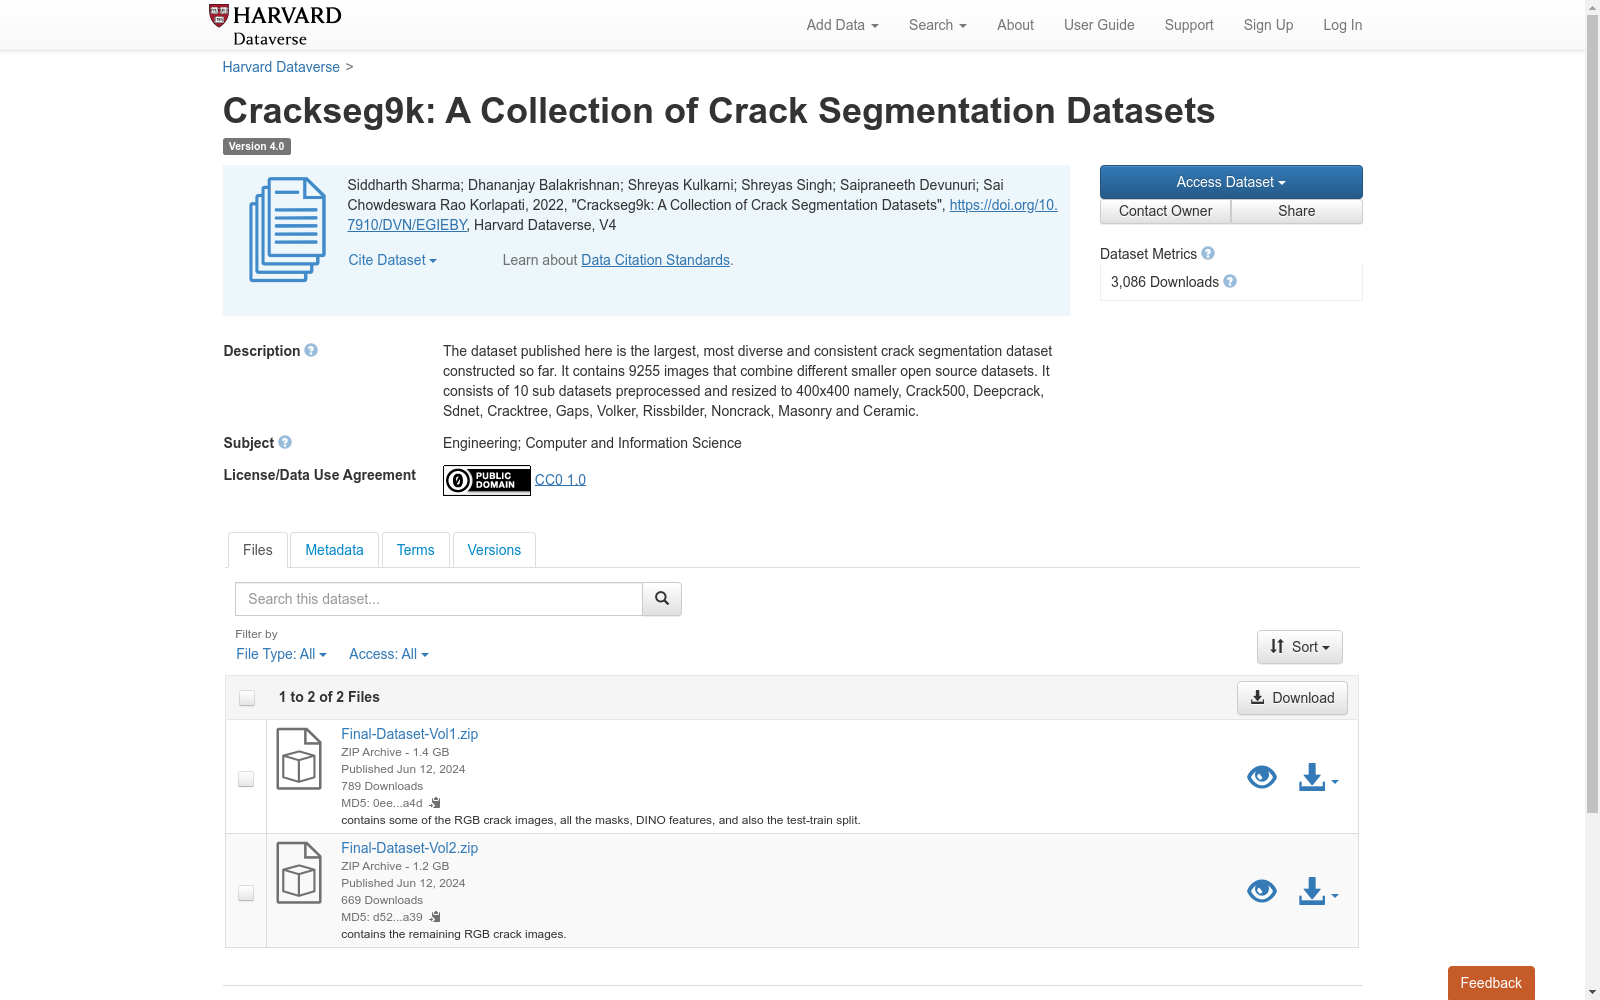Image resolution: width=1600 pixels, height=1000 pixels.
Task: Check the box for Final-Dataset-Vol2.zip
Action: point(246,893)
